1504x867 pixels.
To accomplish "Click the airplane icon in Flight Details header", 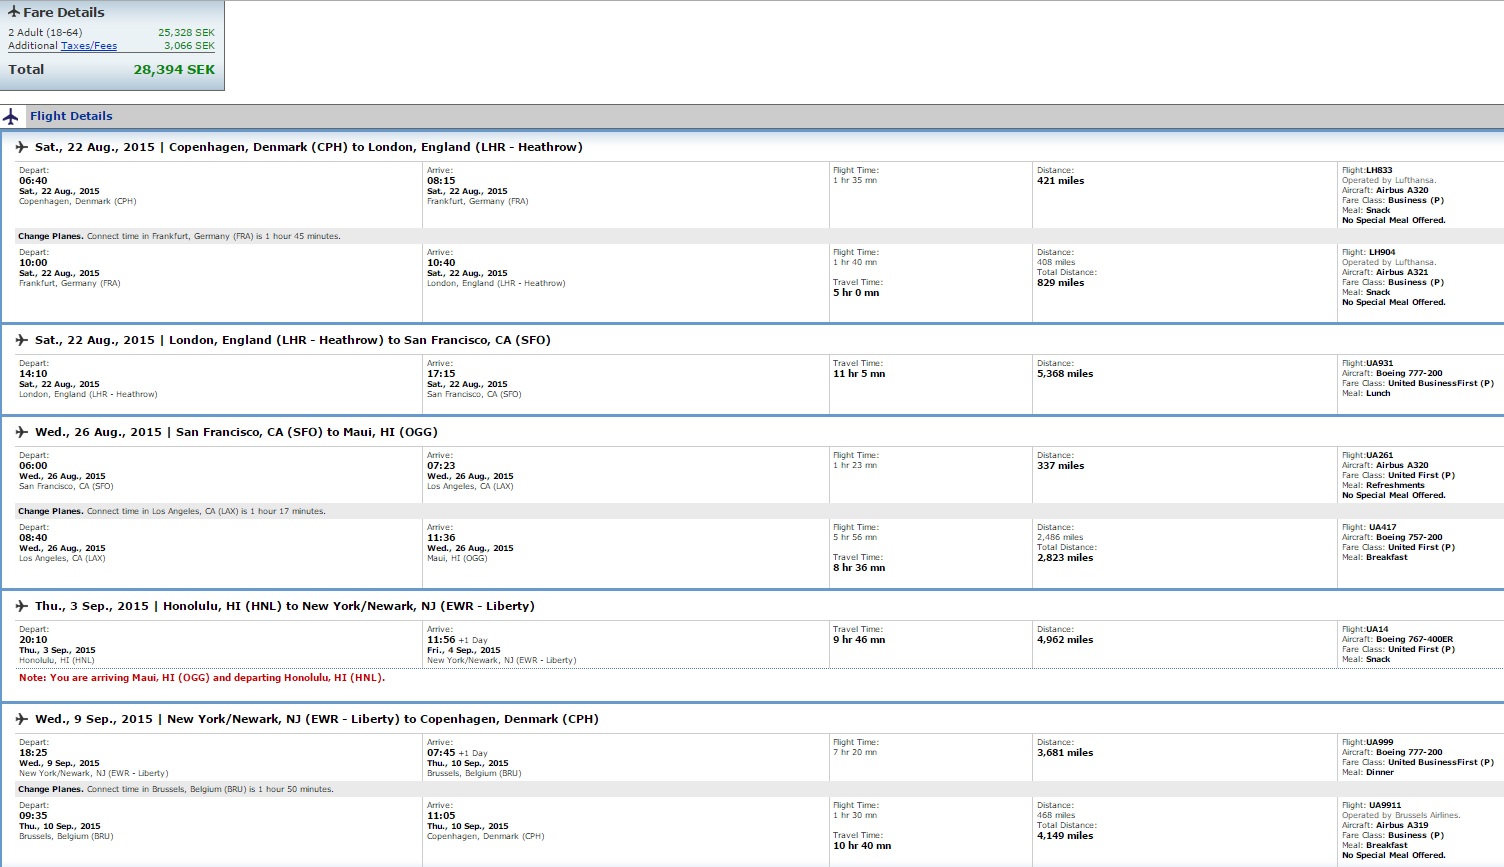I will click(11, 116).
